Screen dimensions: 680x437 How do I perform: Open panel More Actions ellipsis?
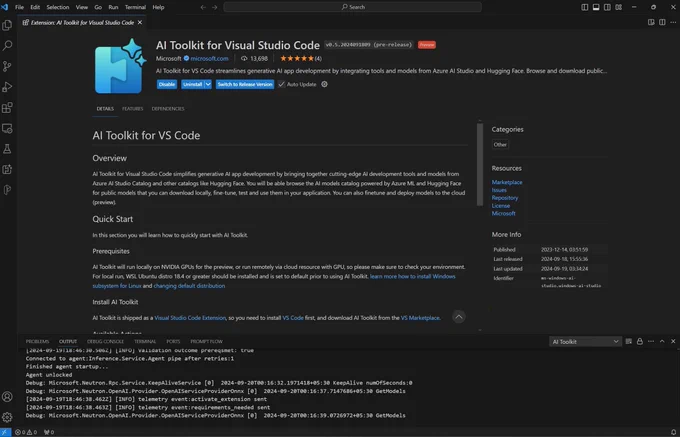coord(651,342)
